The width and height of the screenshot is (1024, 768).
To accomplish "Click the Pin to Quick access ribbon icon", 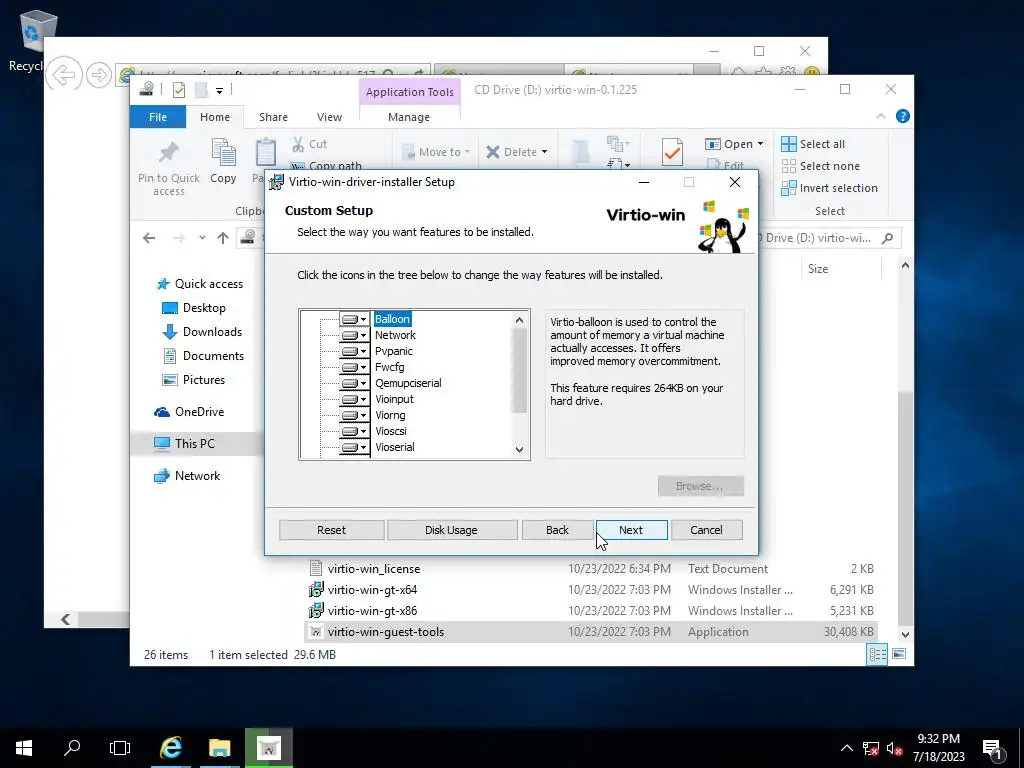I will click(168, 153).
